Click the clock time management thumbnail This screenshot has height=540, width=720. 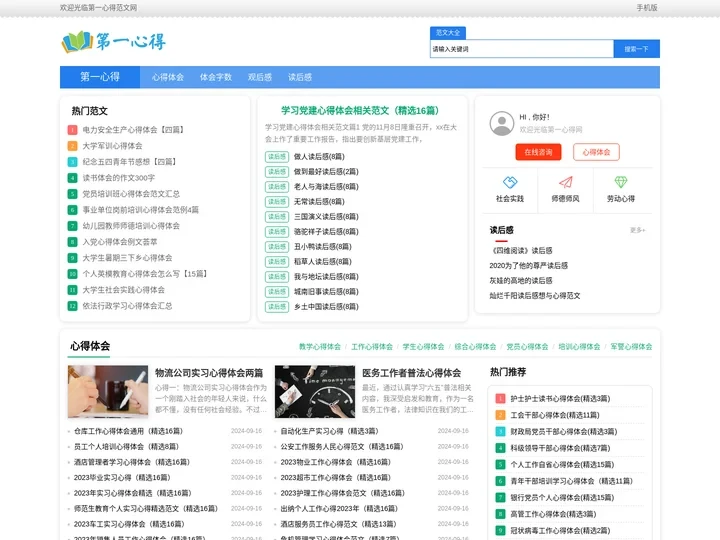[x=315, y=392]
